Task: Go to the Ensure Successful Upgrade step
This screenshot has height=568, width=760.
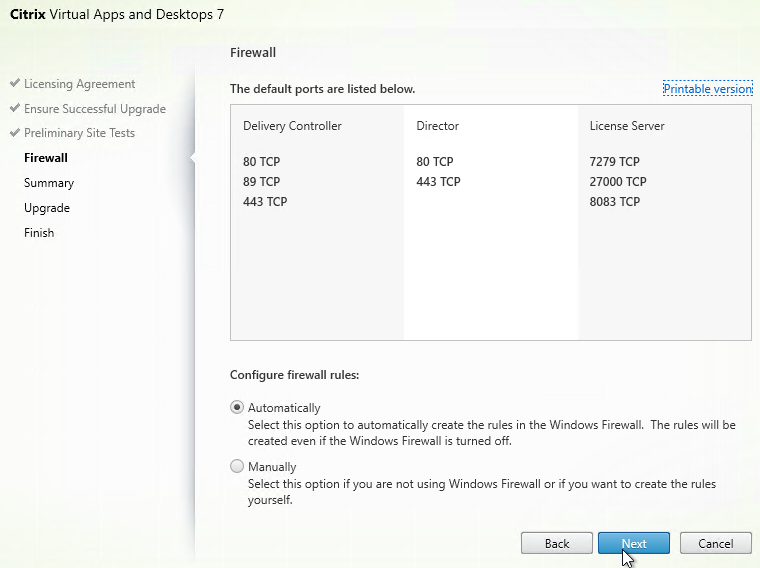Action: [x=95, y=109]
